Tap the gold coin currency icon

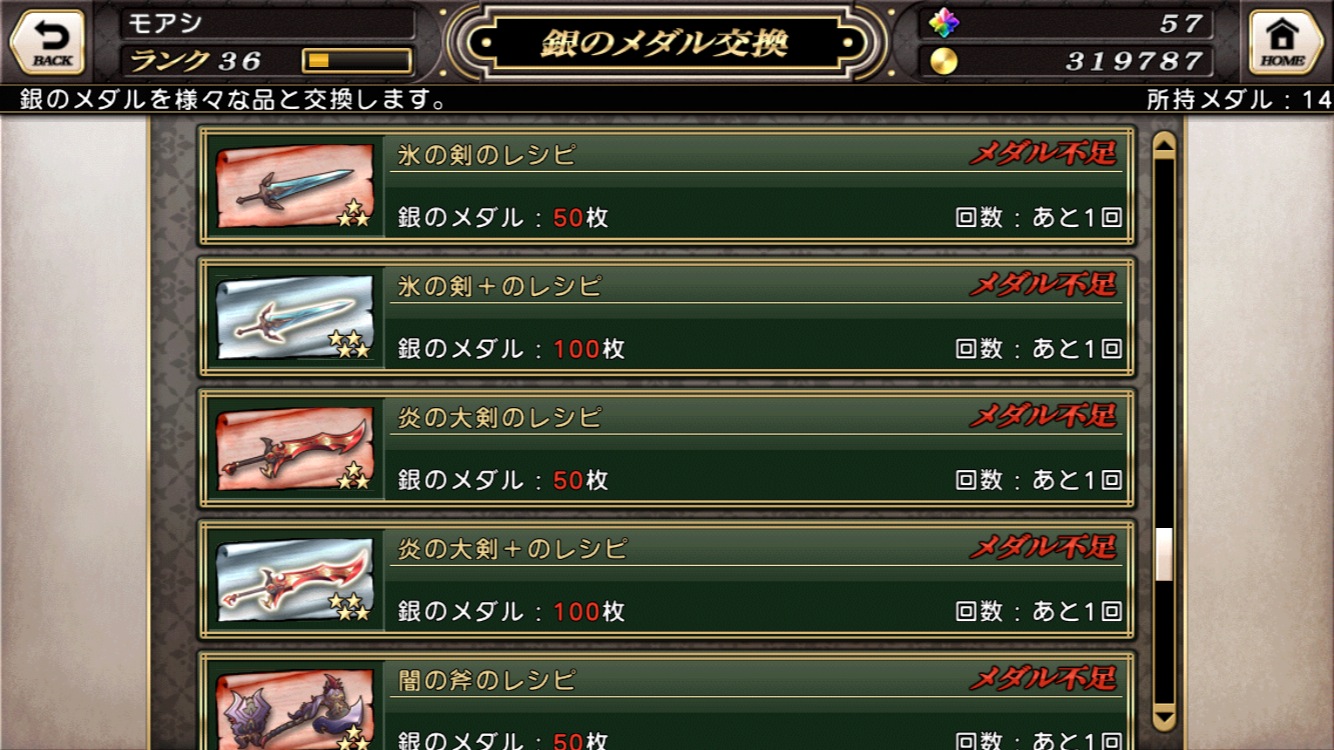pyautogui.click(x=943, y=61)
